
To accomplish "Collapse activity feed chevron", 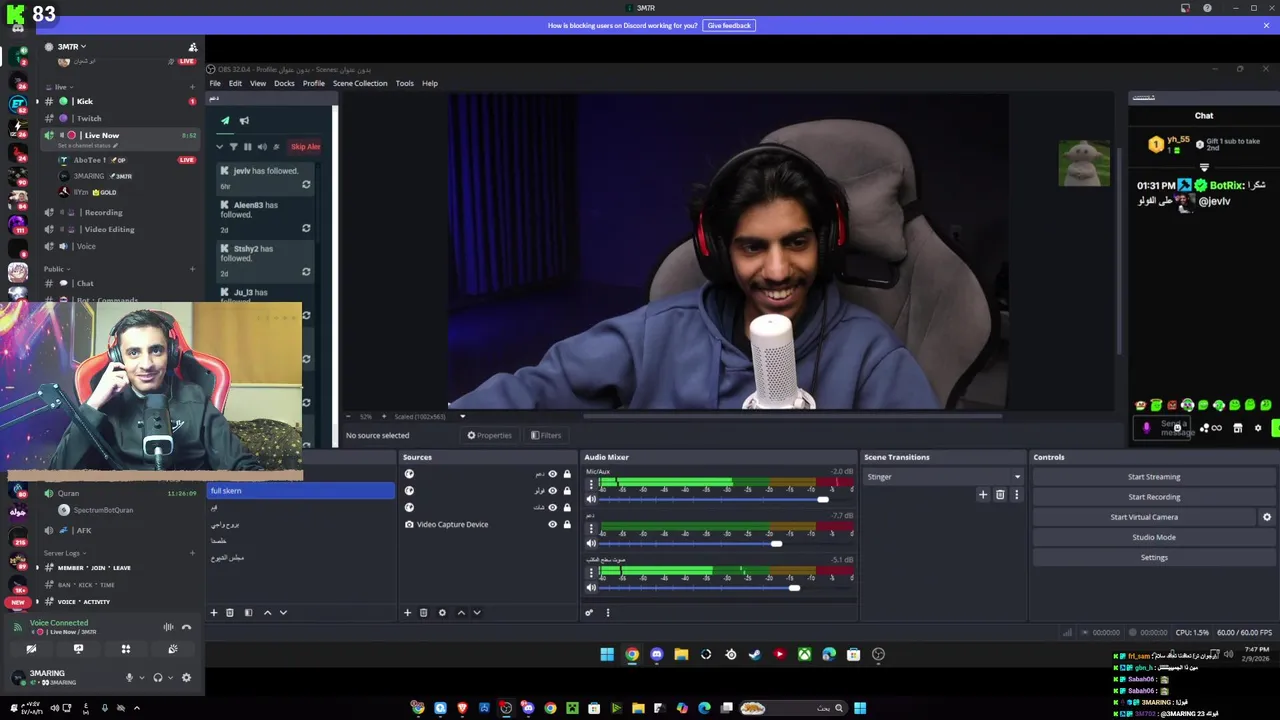I will (x=219, y=147).
